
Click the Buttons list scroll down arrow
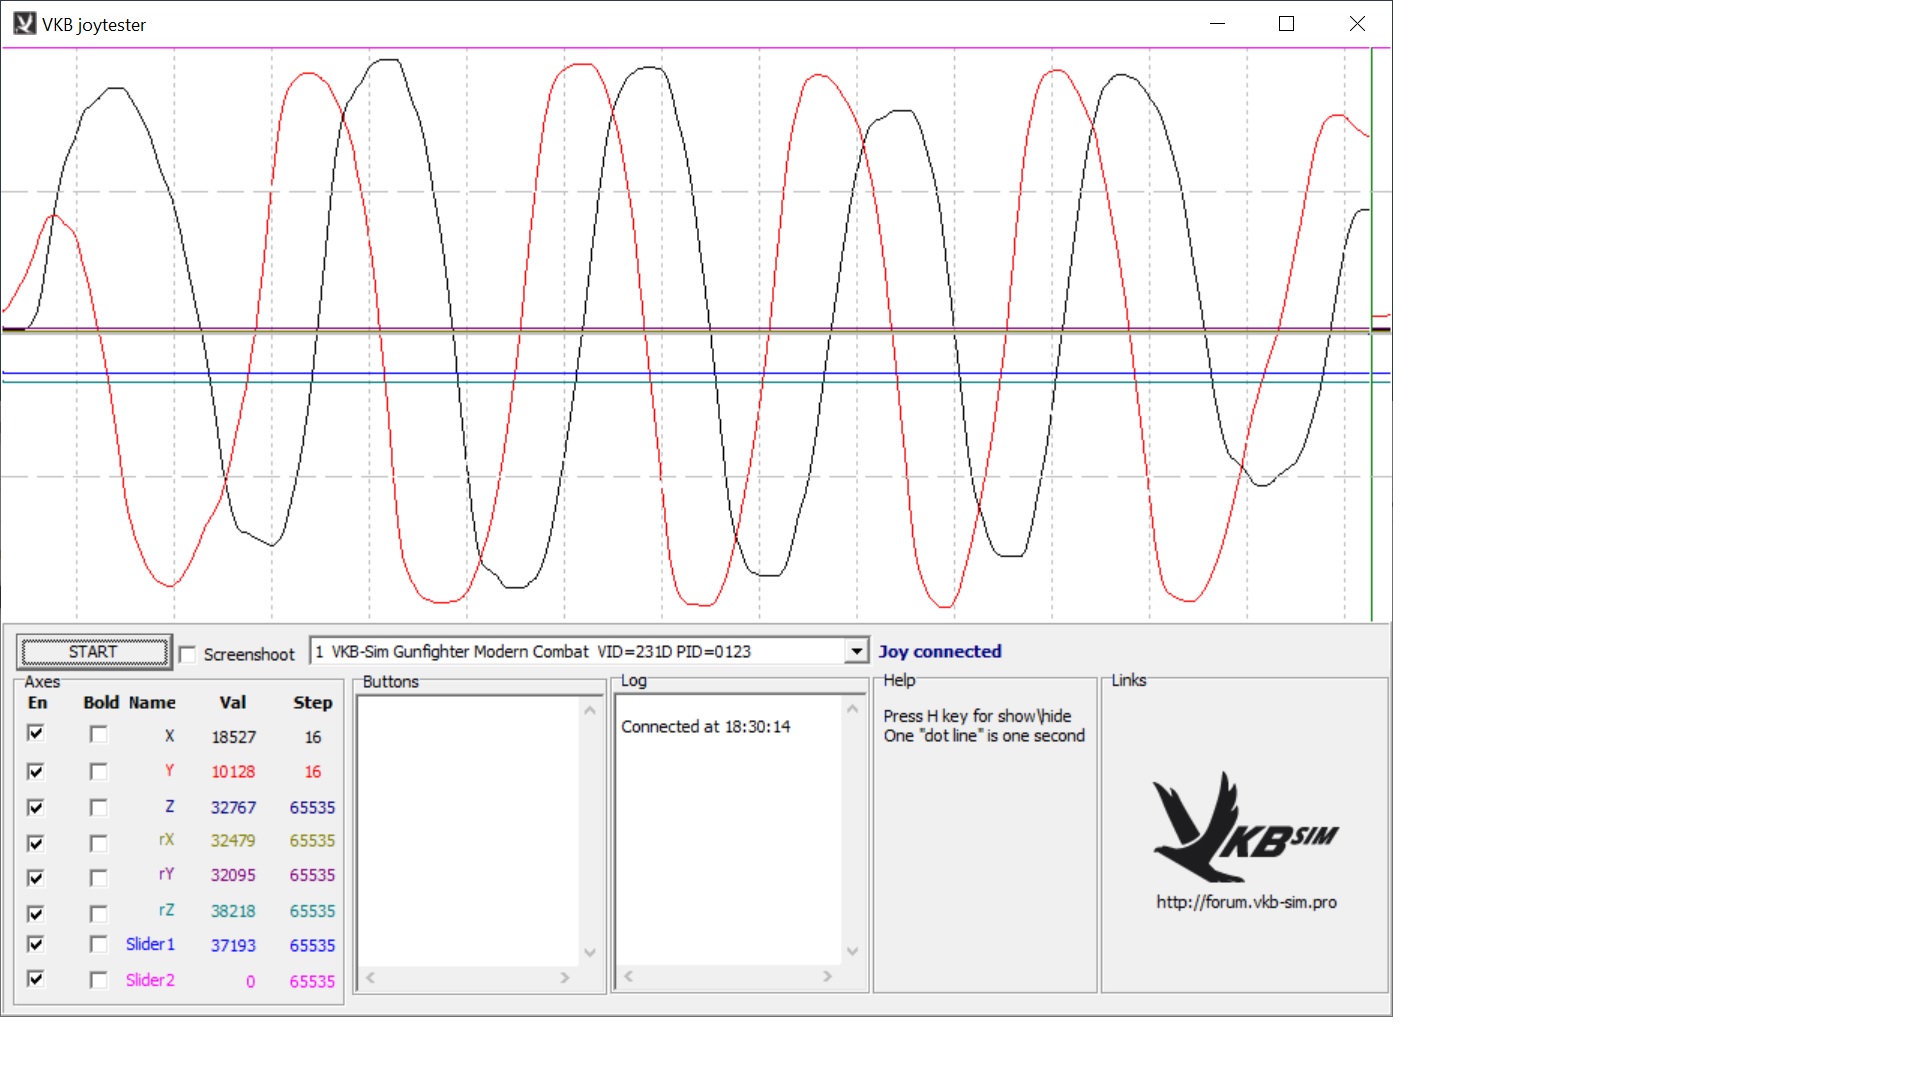[590, 953]
